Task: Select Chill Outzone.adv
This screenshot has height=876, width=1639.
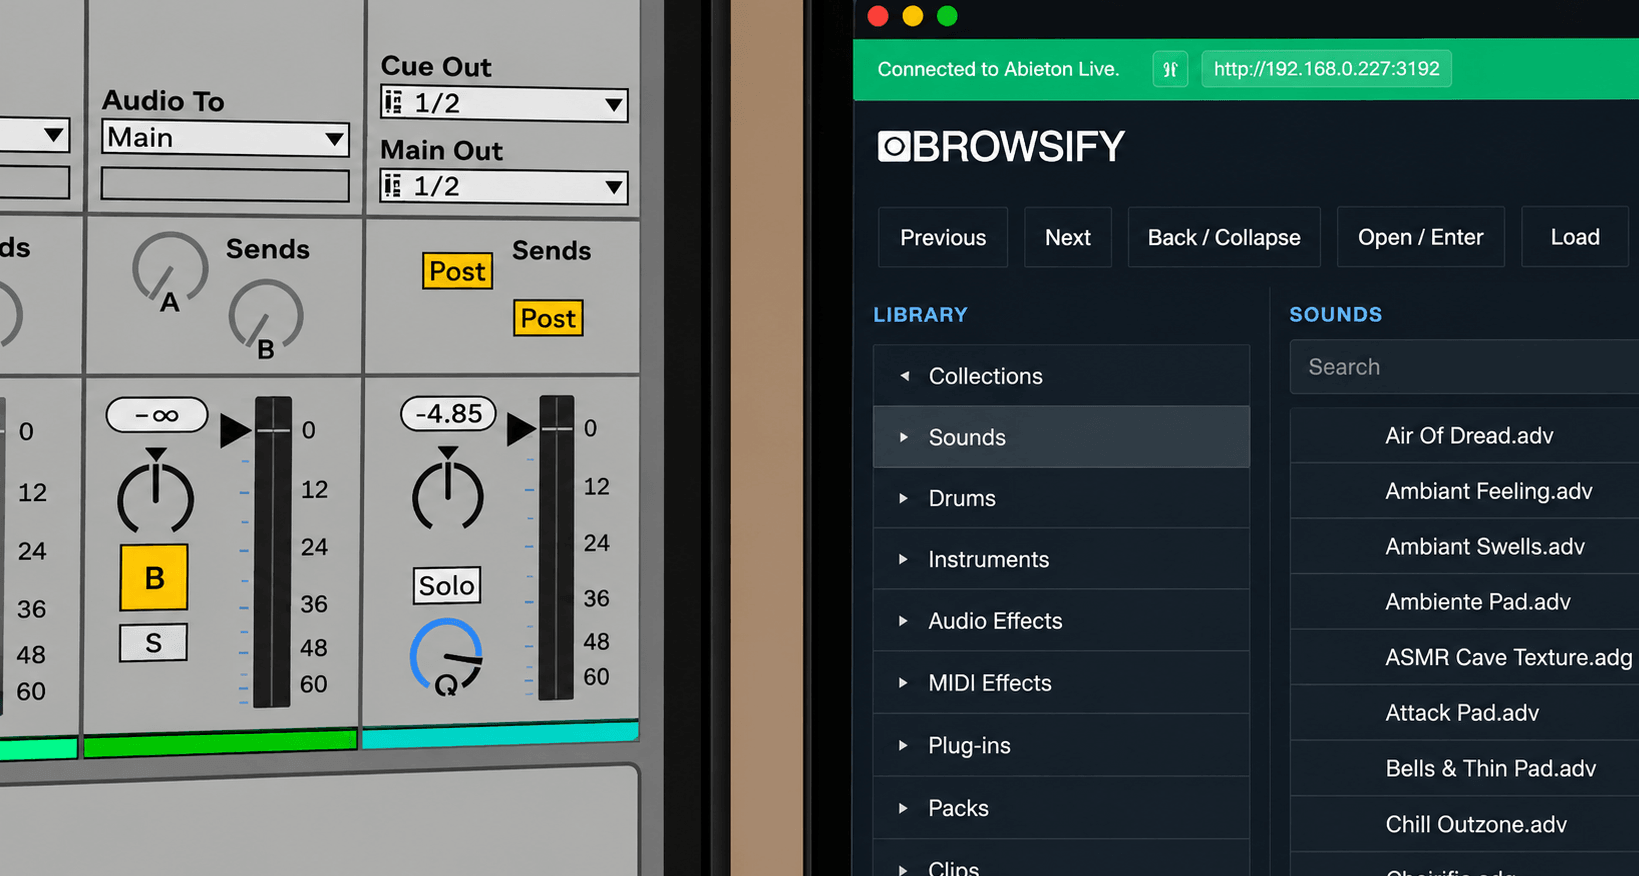Action: click(1464, 824)
